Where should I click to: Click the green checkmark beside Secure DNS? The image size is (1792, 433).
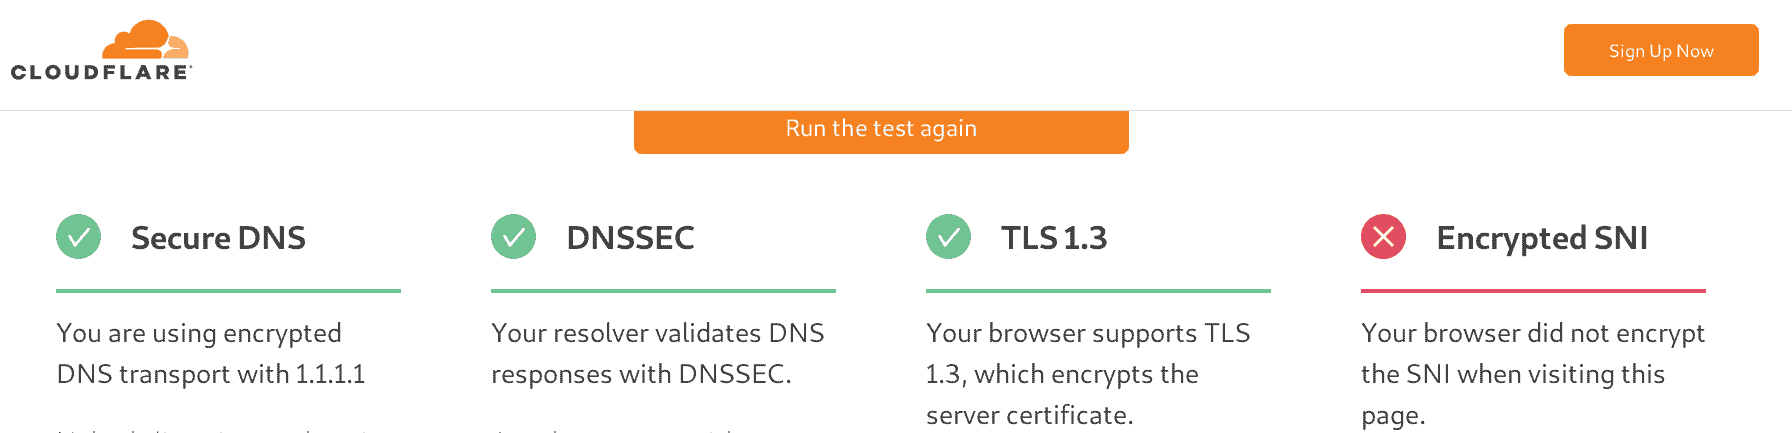[x=78, y=237]
